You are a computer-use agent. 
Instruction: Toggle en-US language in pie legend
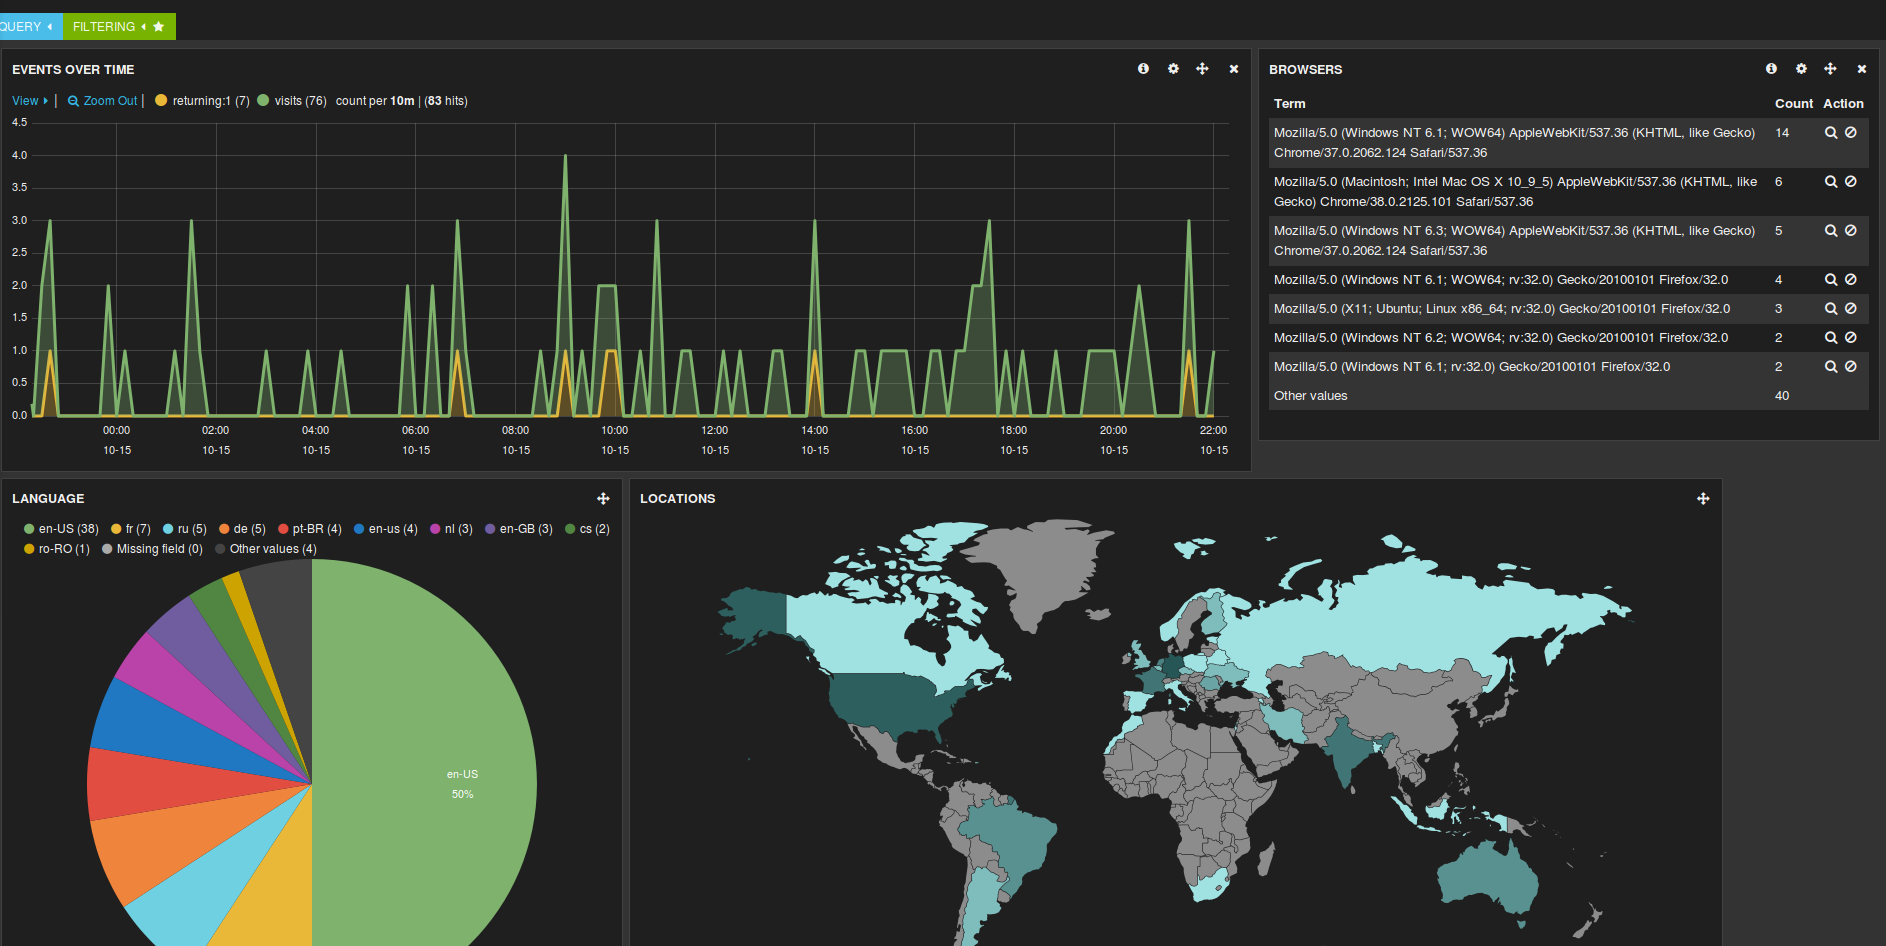(61, 529)
